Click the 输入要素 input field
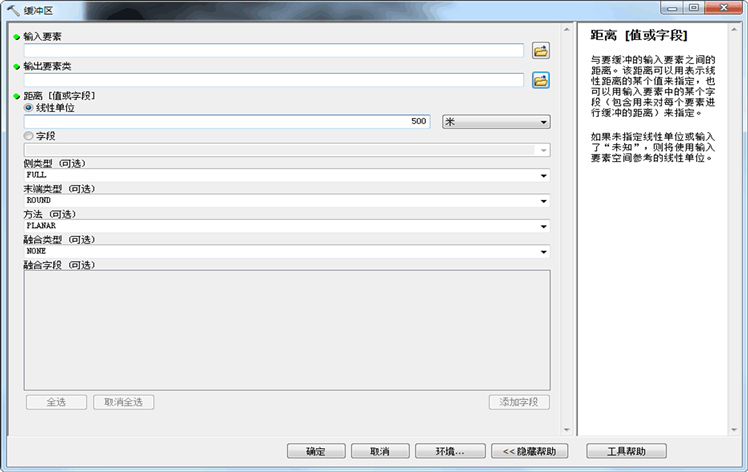 pos(274,51)
